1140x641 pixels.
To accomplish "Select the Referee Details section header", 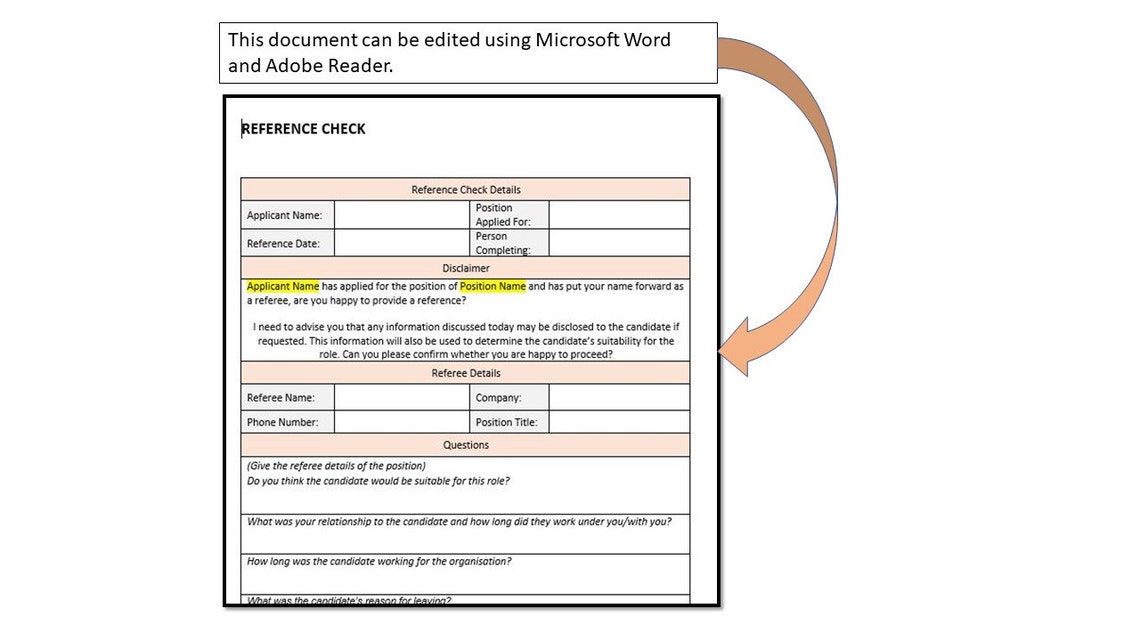I will pyautogui.click(x=465, y=373).
